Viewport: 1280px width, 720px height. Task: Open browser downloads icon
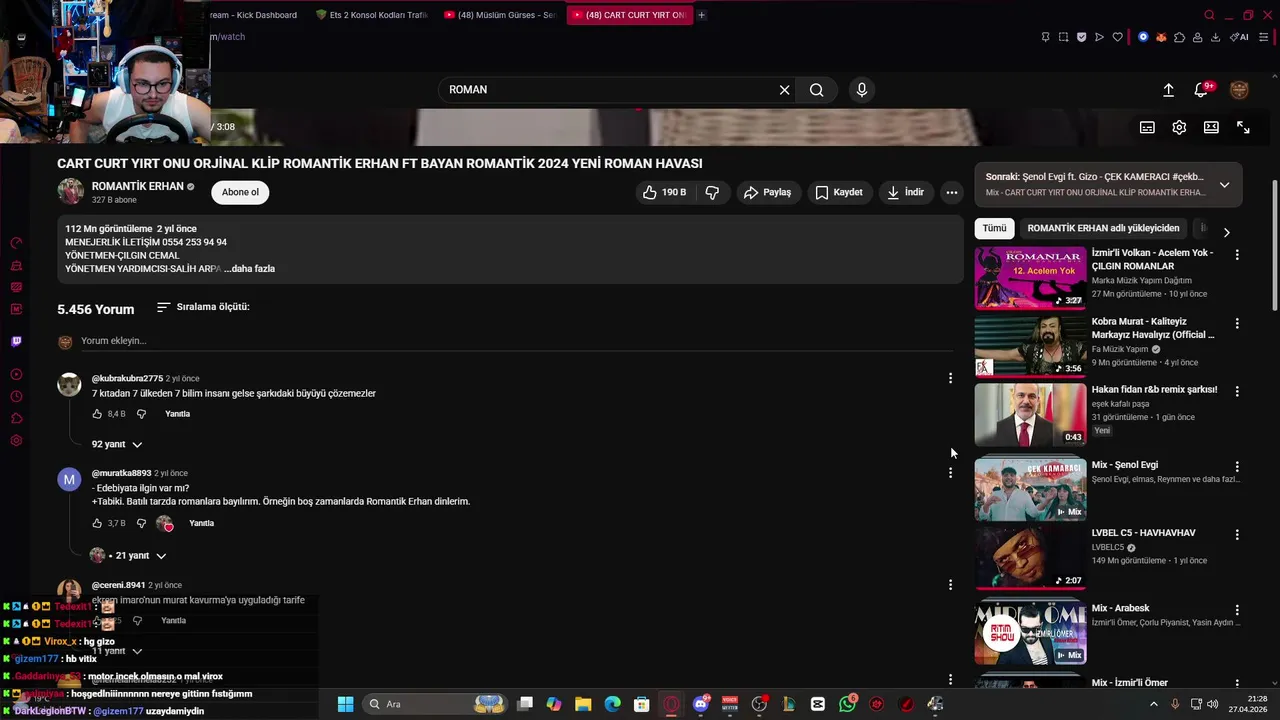pos(1215,37)
